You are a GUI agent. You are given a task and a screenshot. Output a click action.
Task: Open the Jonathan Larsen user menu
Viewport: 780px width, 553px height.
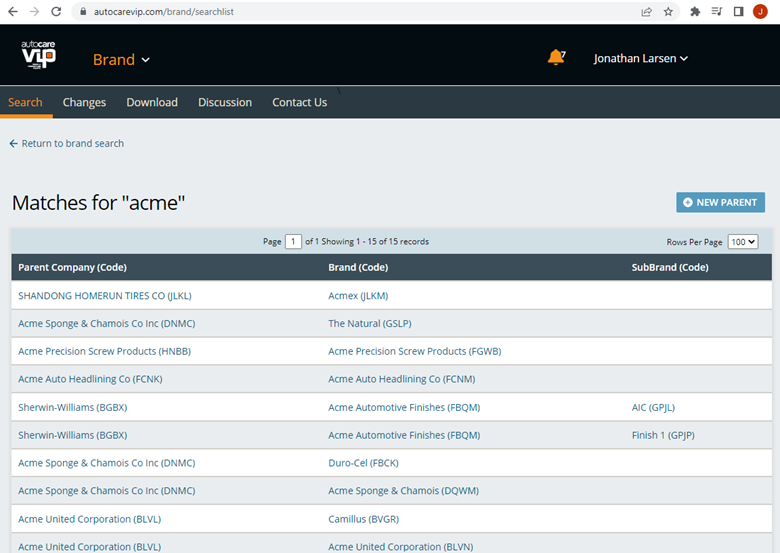[641, 58]
